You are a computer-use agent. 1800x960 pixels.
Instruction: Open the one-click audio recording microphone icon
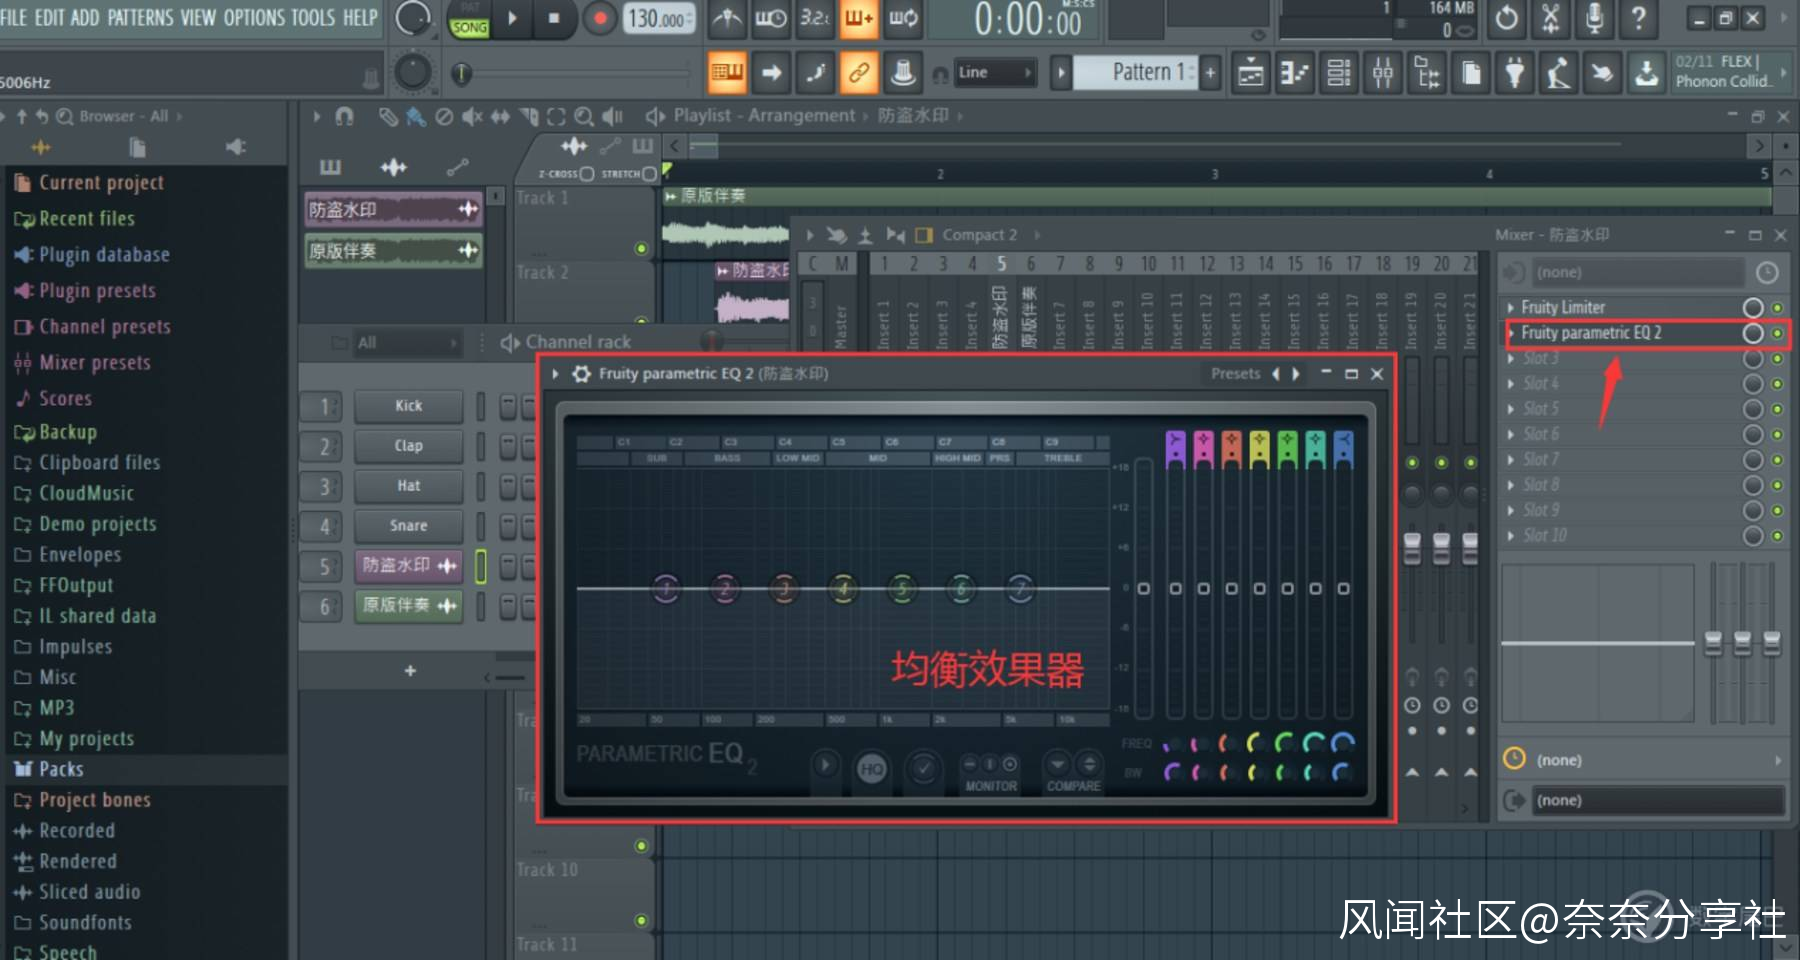[1595, 18]
